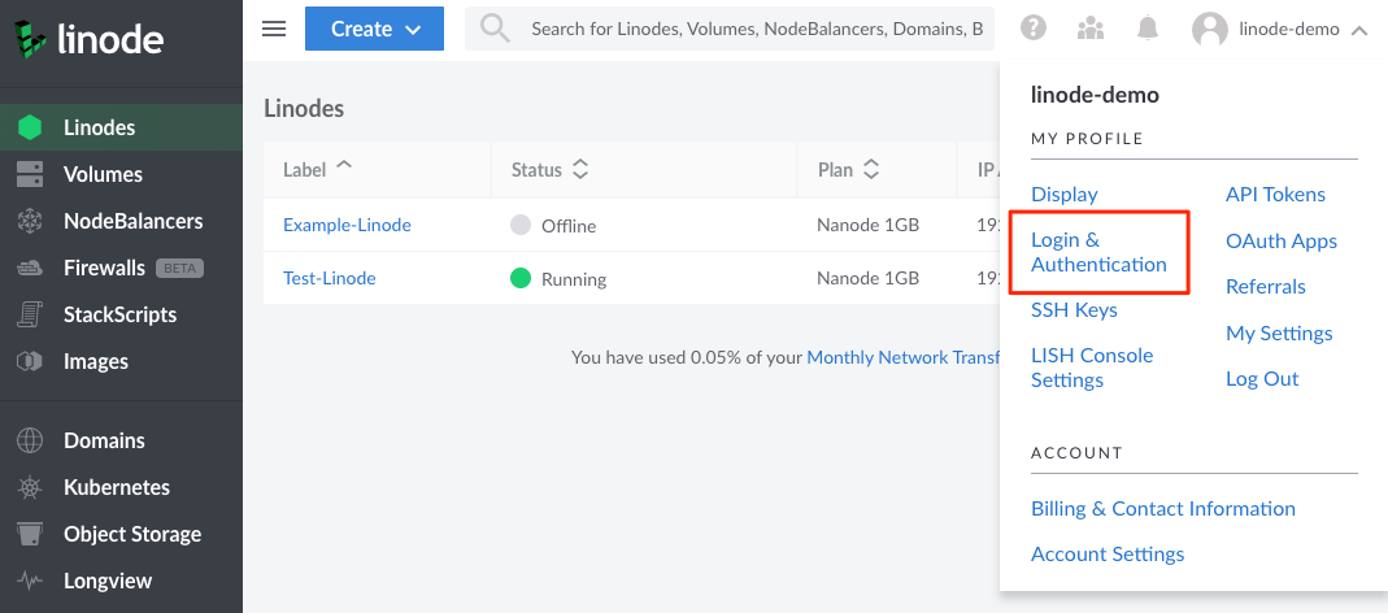1388x613 pixels.
Task: Click the Linode logo in sidebar
Action: point(89,39)
